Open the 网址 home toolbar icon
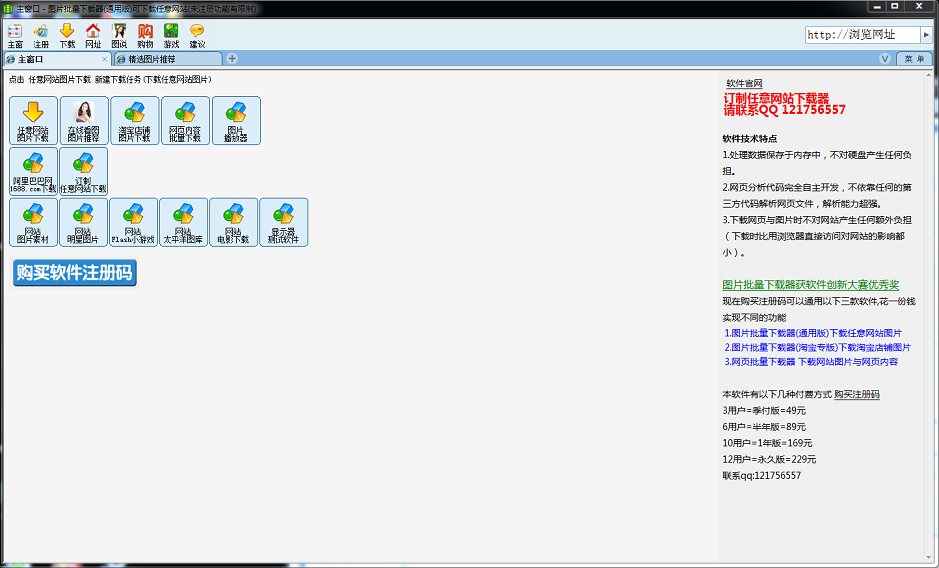The image size is (939, 568). (93, 36)
